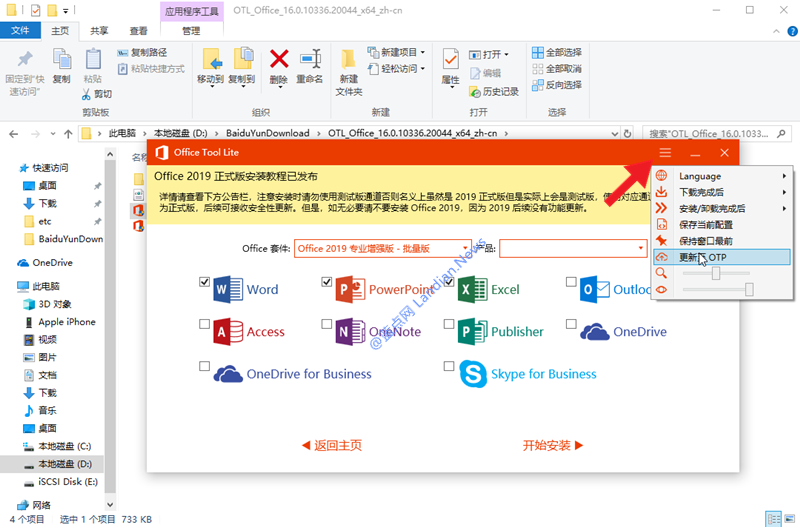Open the 新建项目 dropdown in ribbon
The height and width of the screenshot is (527, 800).
422,53
